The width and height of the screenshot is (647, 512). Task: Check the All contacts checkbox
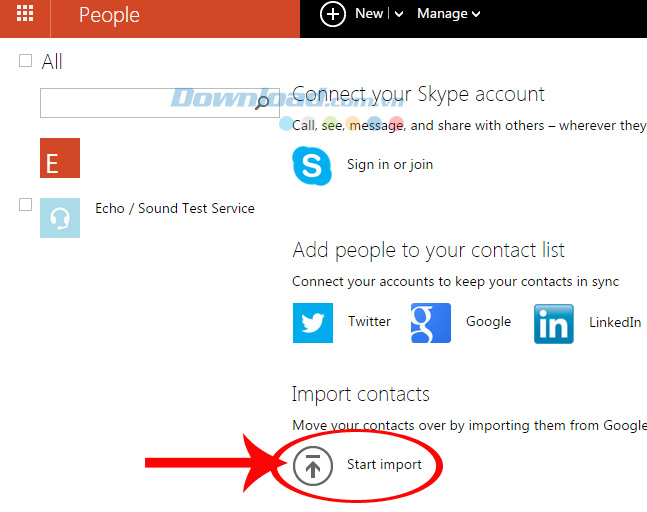[26, 61]
